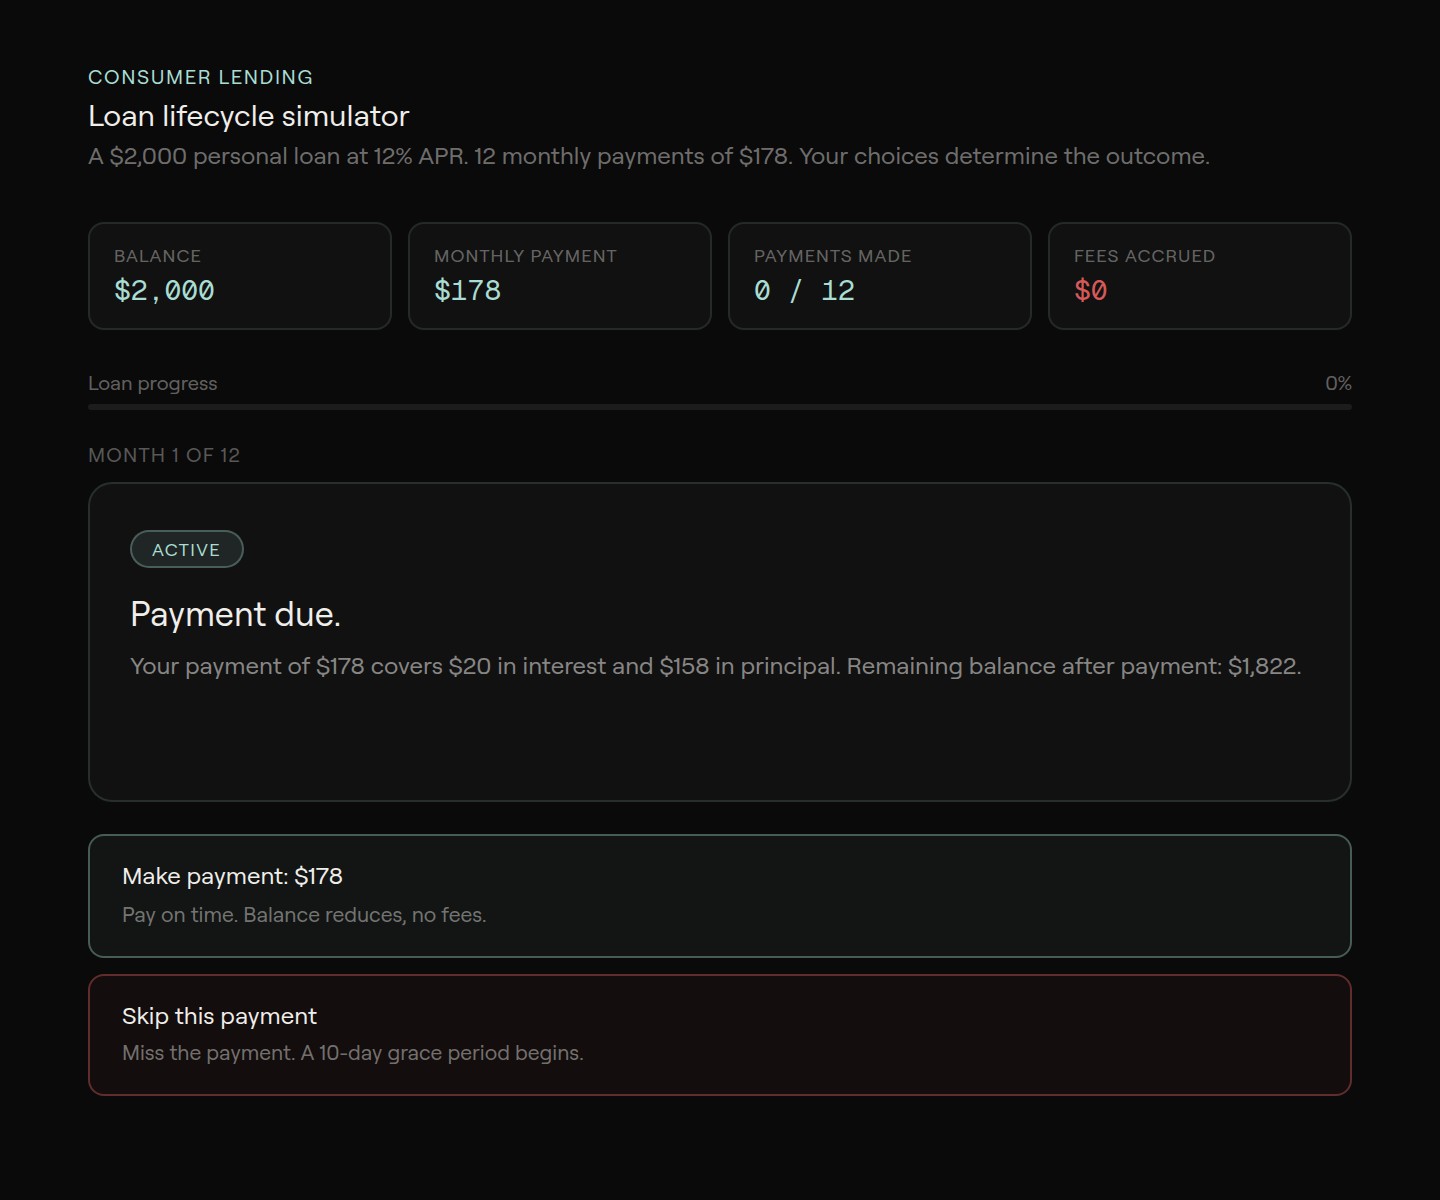Click the Payments Made counter

(879, 276)
